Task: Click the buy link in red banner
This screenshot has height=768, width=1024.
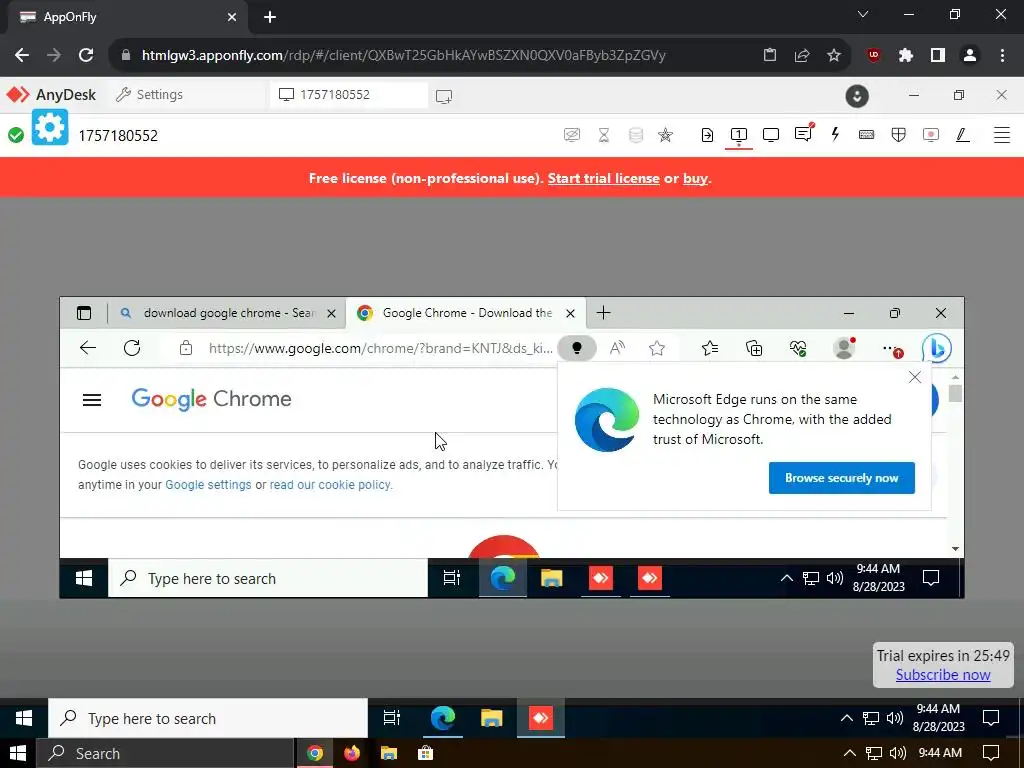Action: 695,178
